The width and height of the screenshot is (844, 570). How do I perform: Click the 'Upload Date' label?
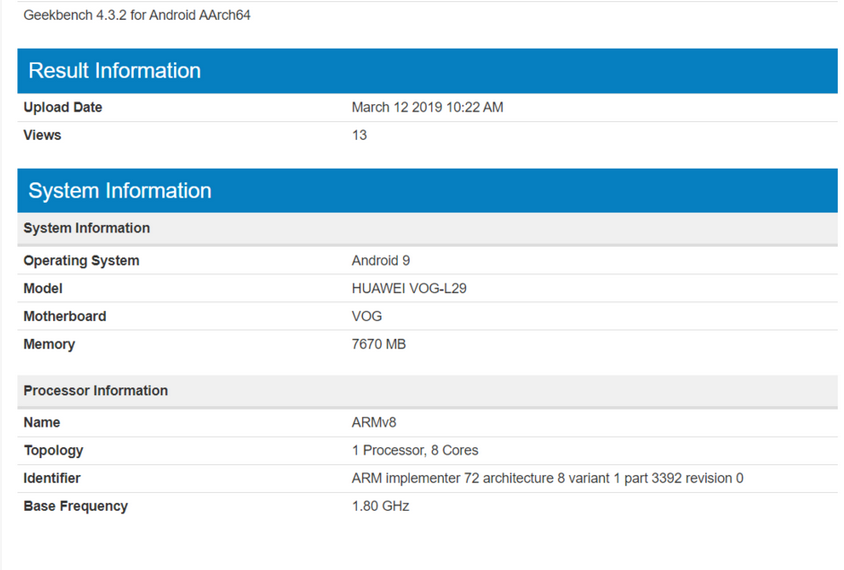pyautogui.click(x=62, y=107)
